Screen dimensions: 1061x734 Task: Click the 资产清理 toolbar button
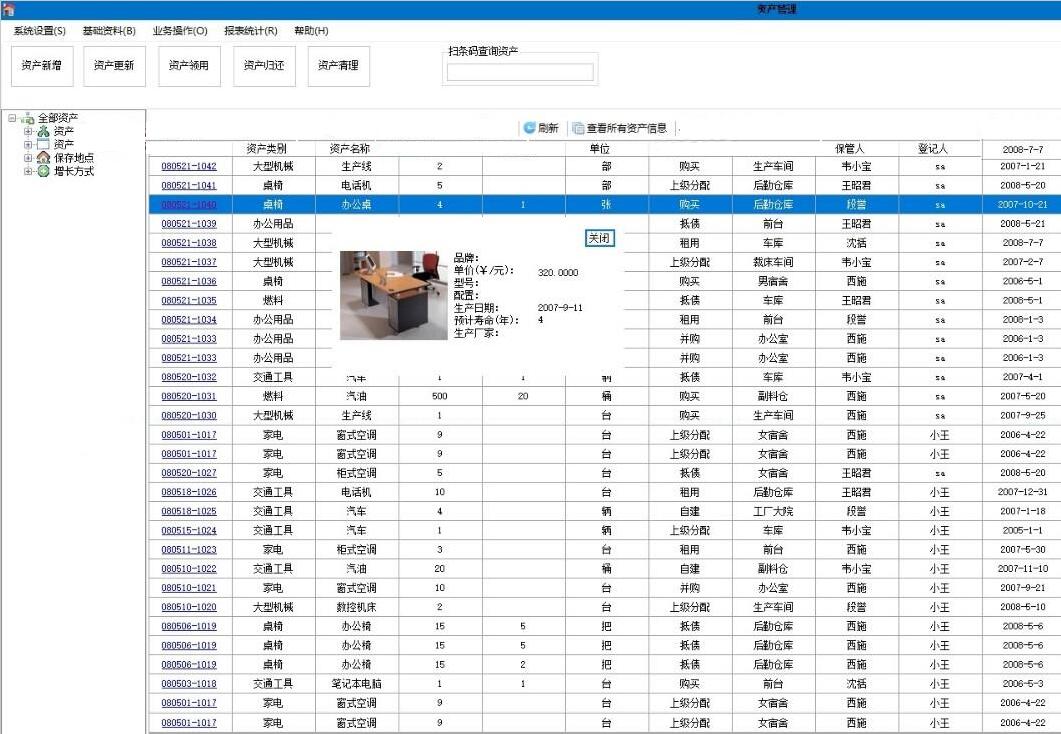(338, 66)
